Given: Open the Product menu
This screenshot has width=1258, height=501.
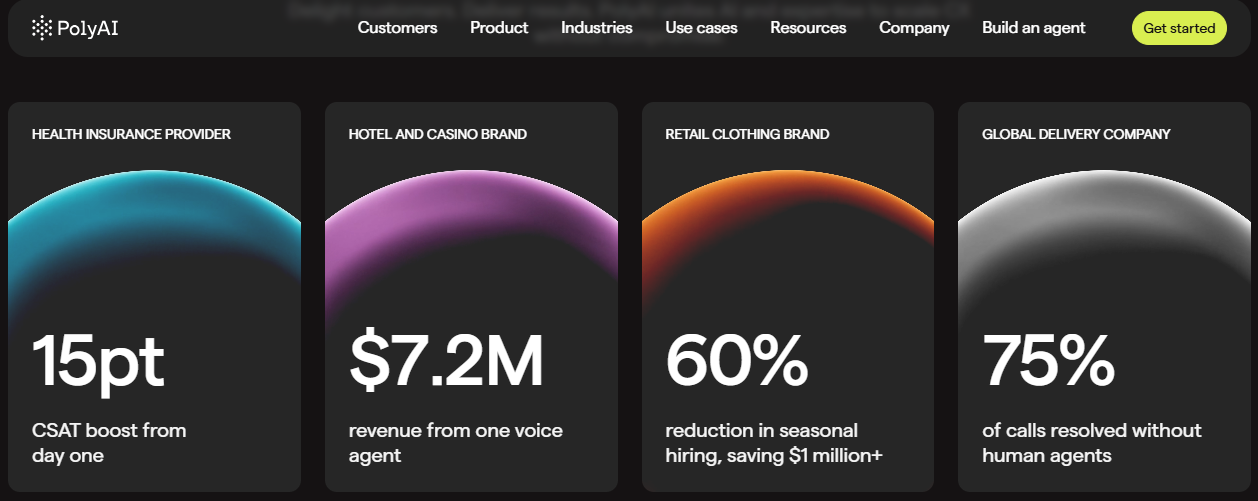Looking at the screenshot, I should point(499,28).
